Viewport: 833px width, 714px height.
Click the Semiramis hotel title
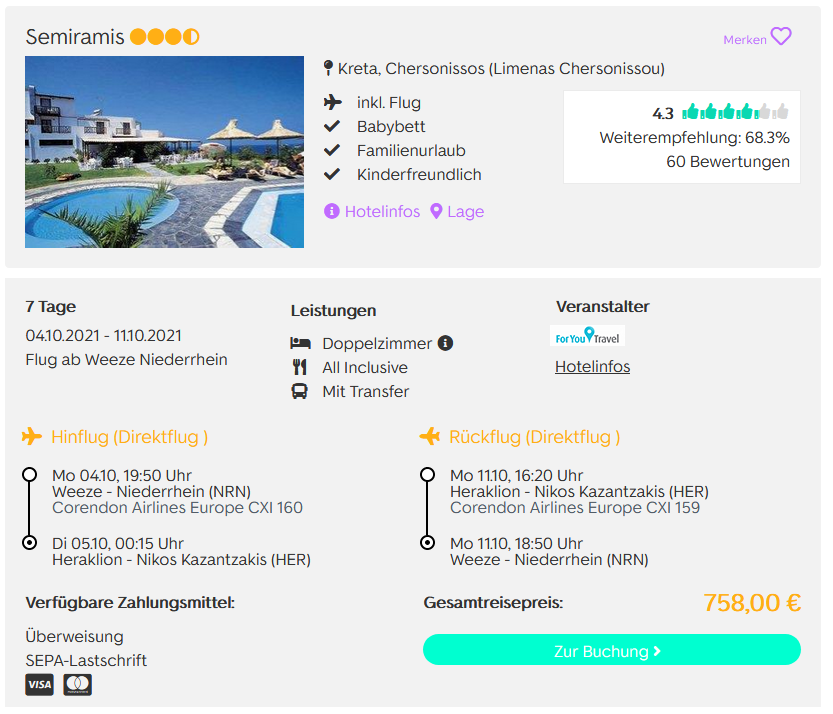[x=75, y=37]
